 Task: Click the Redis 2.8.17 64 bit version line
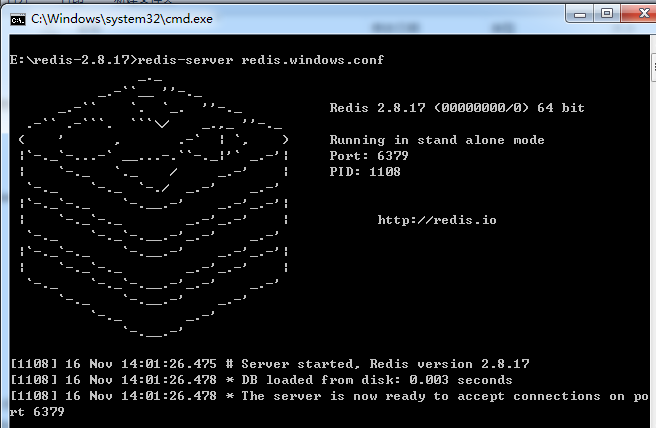point(457,108)
